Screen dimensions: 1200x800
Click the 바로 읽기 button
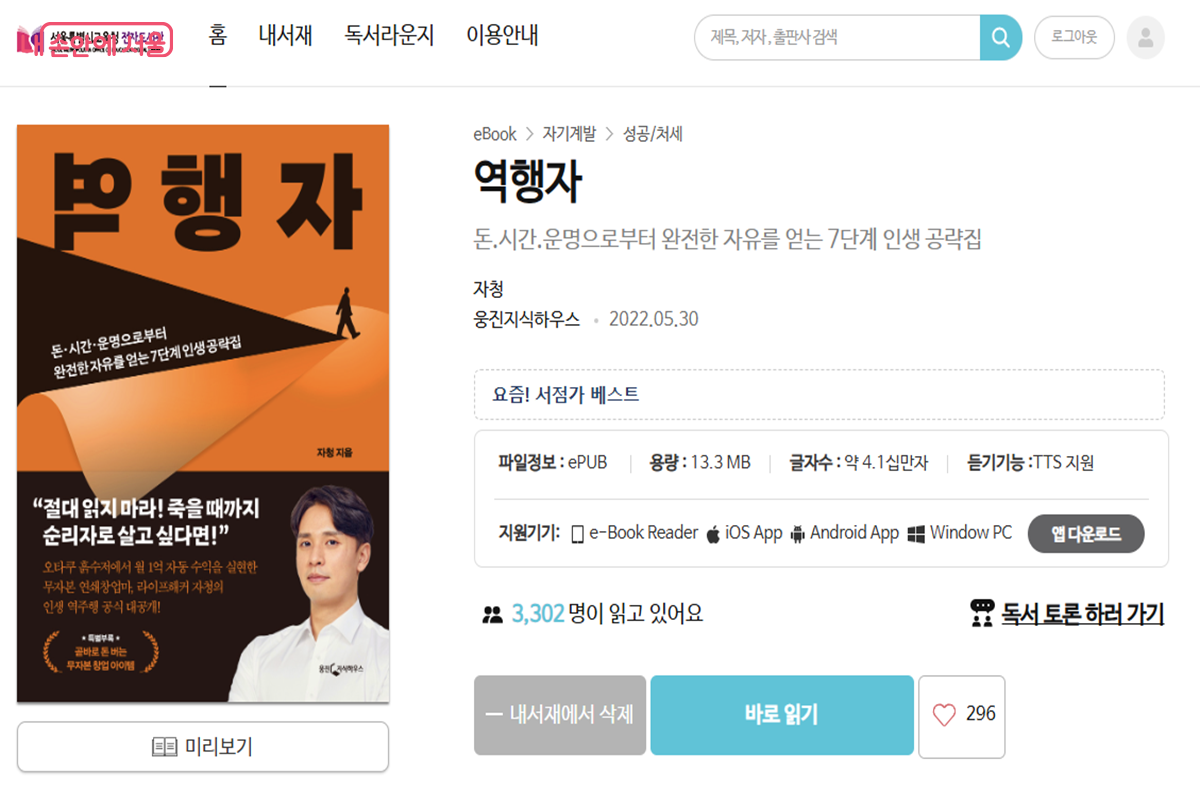[782, 715]
